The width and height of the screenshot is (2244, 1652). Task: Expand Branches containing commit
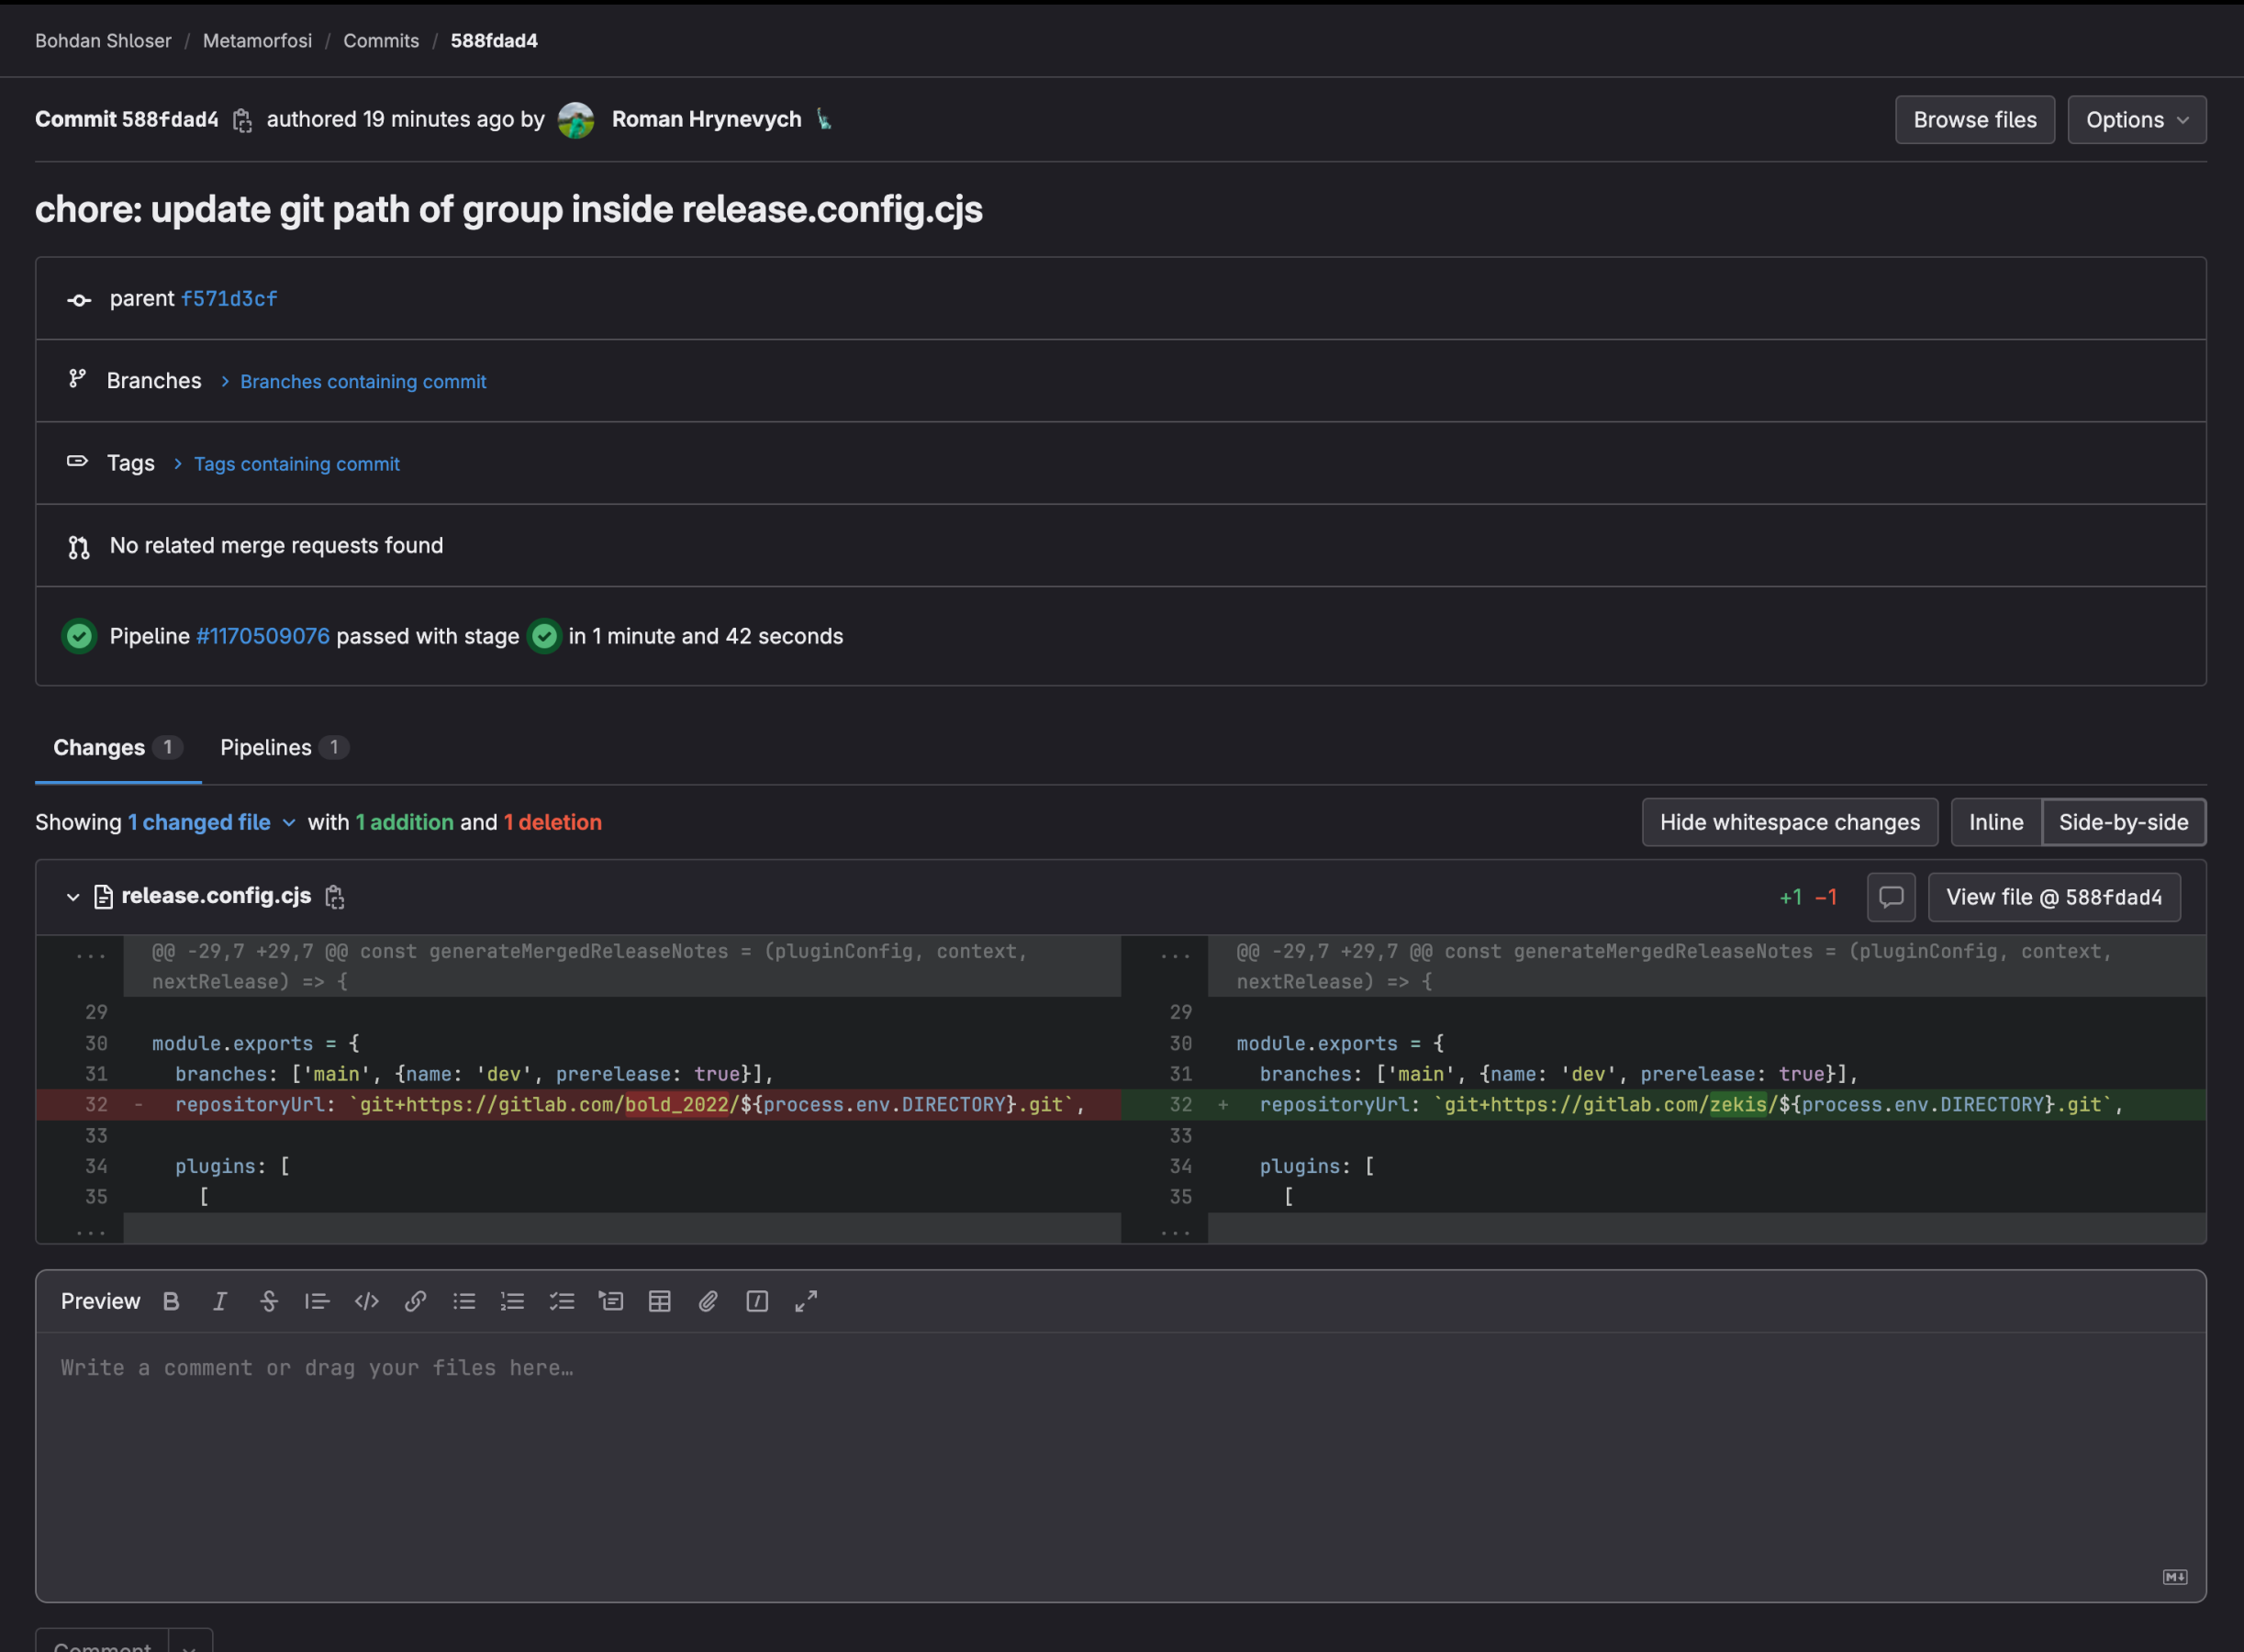(363, 380)
